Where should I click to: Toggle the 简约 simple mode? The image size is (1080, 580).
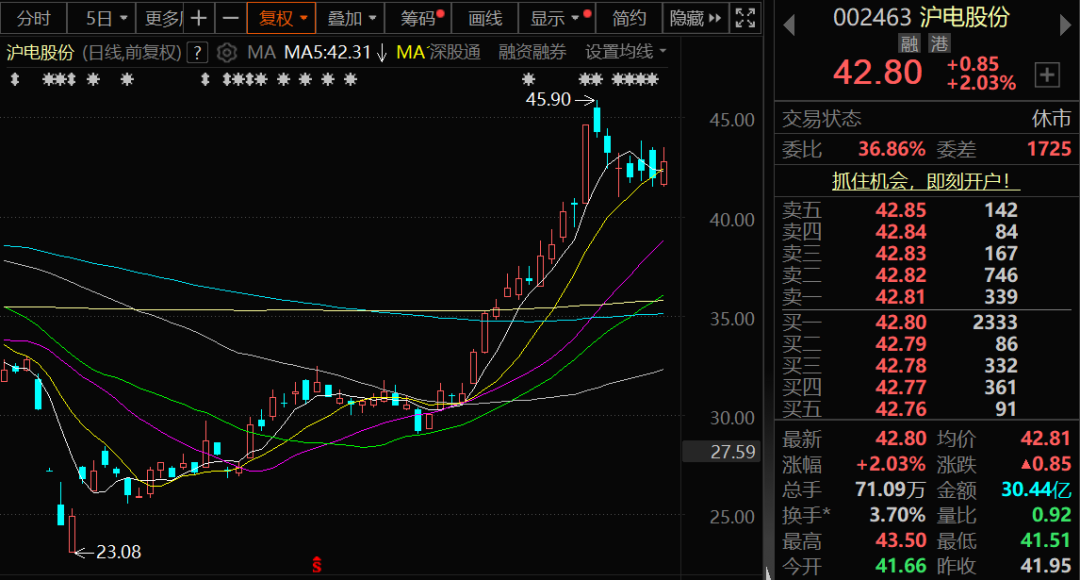(630, 18)
